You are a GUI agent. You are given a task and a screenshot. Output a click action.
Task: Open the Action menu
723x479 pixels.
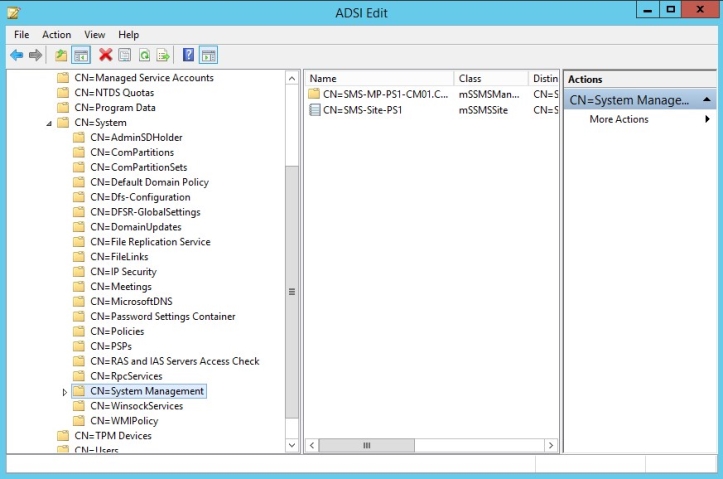pos(56,34)
